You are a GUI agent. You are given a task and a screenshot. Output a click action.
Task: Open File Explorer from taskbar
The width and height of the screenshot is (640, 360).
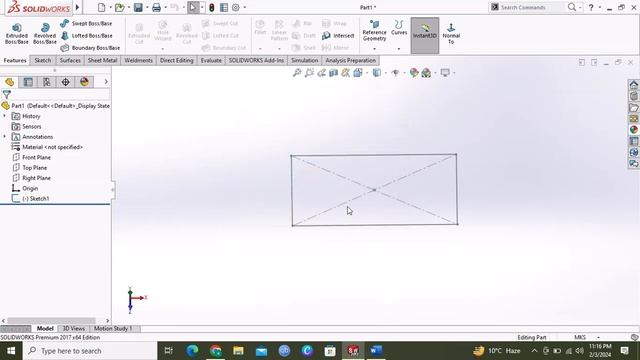point(238,351)
